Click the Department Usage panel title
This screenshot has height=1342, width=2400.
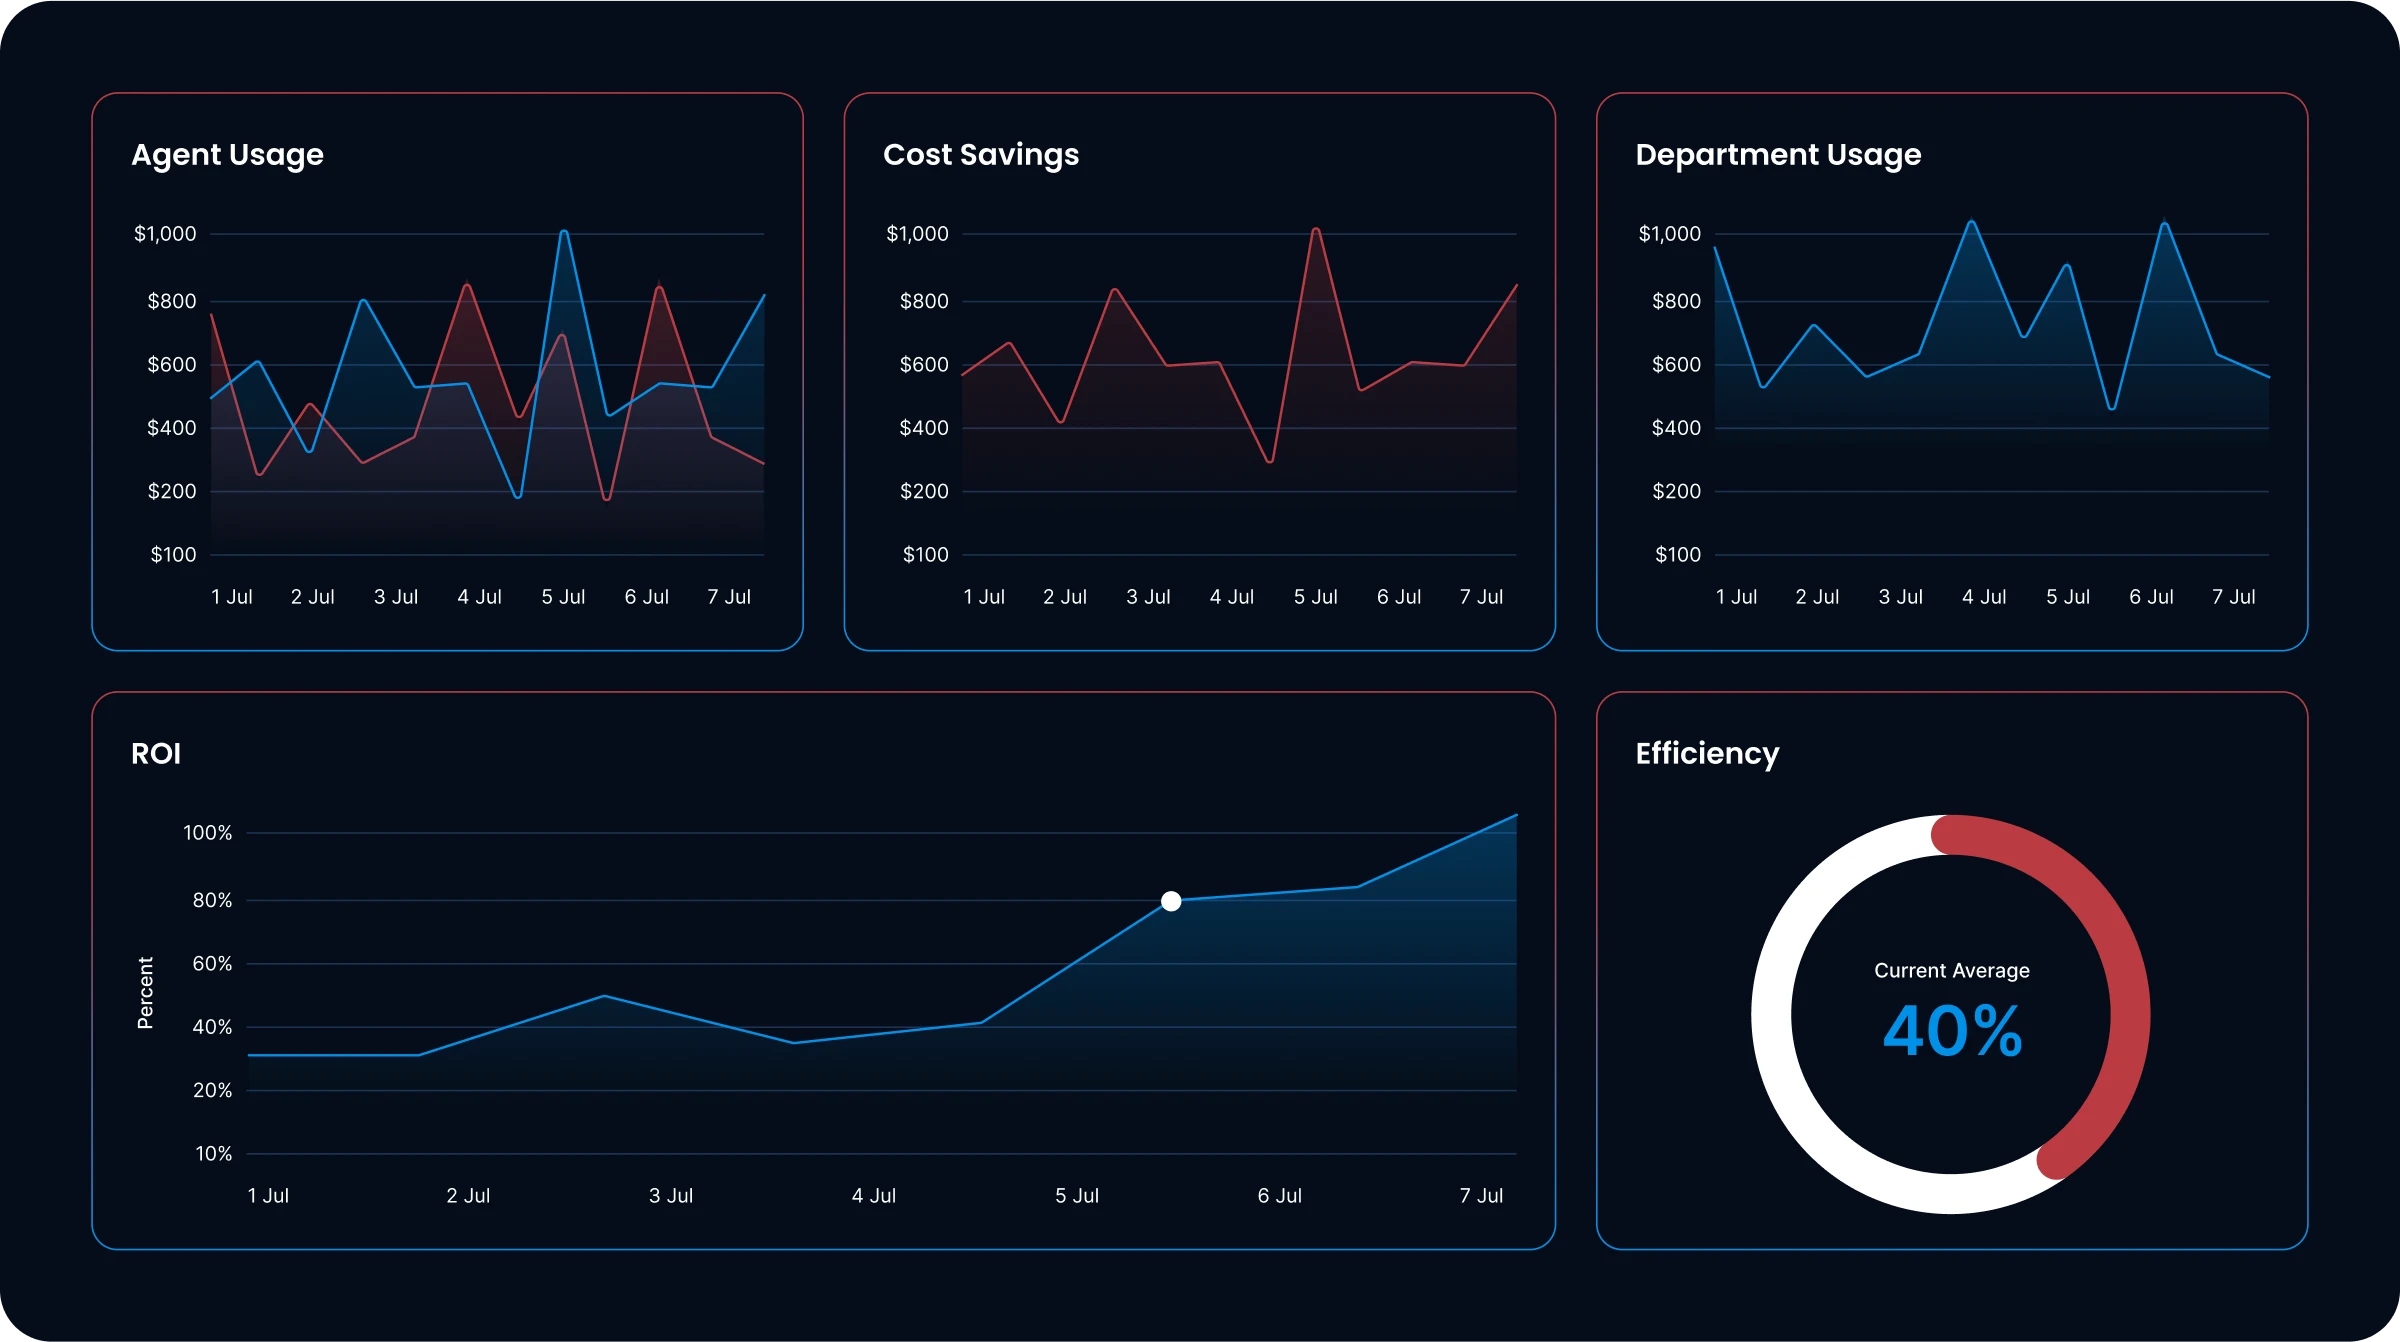1777,155
